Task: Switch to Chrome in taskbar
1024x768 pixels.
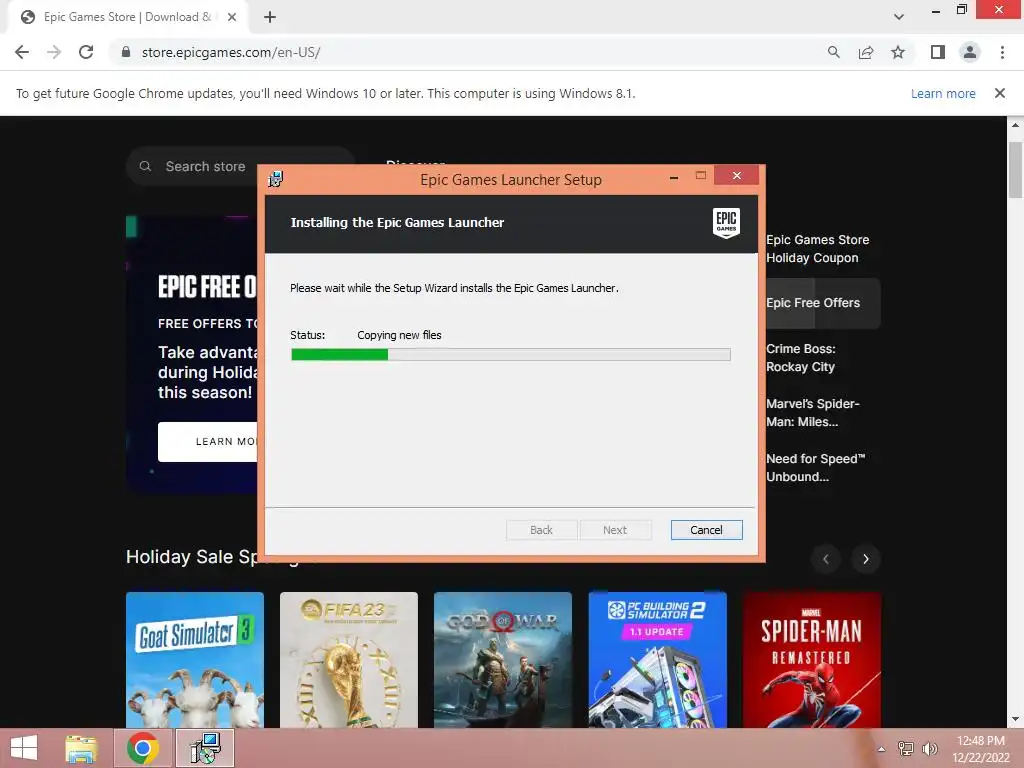Action: click(143, 748)
